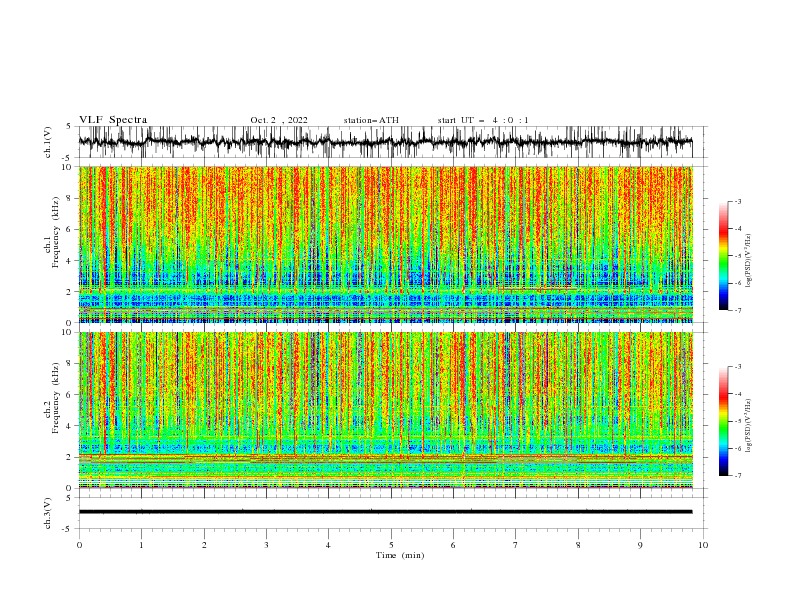This screenshot has height=612, width=792.
Task: Click the "10" tick on ch.2 frequency axis
Action: coord(67,332)
